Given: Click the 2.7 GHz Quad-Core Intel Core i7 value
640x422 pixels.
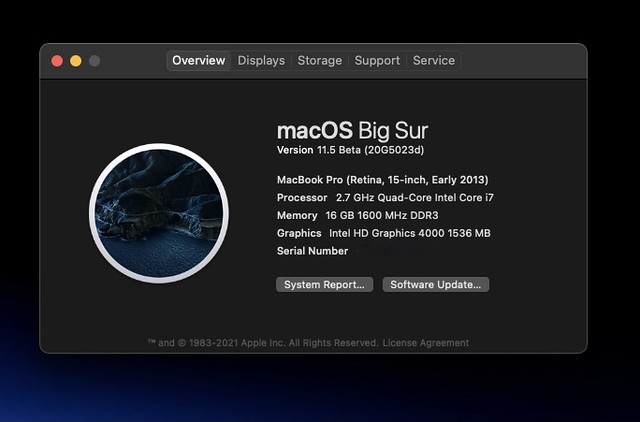Looking at the screenshot, I should click(x=415, y=198).
